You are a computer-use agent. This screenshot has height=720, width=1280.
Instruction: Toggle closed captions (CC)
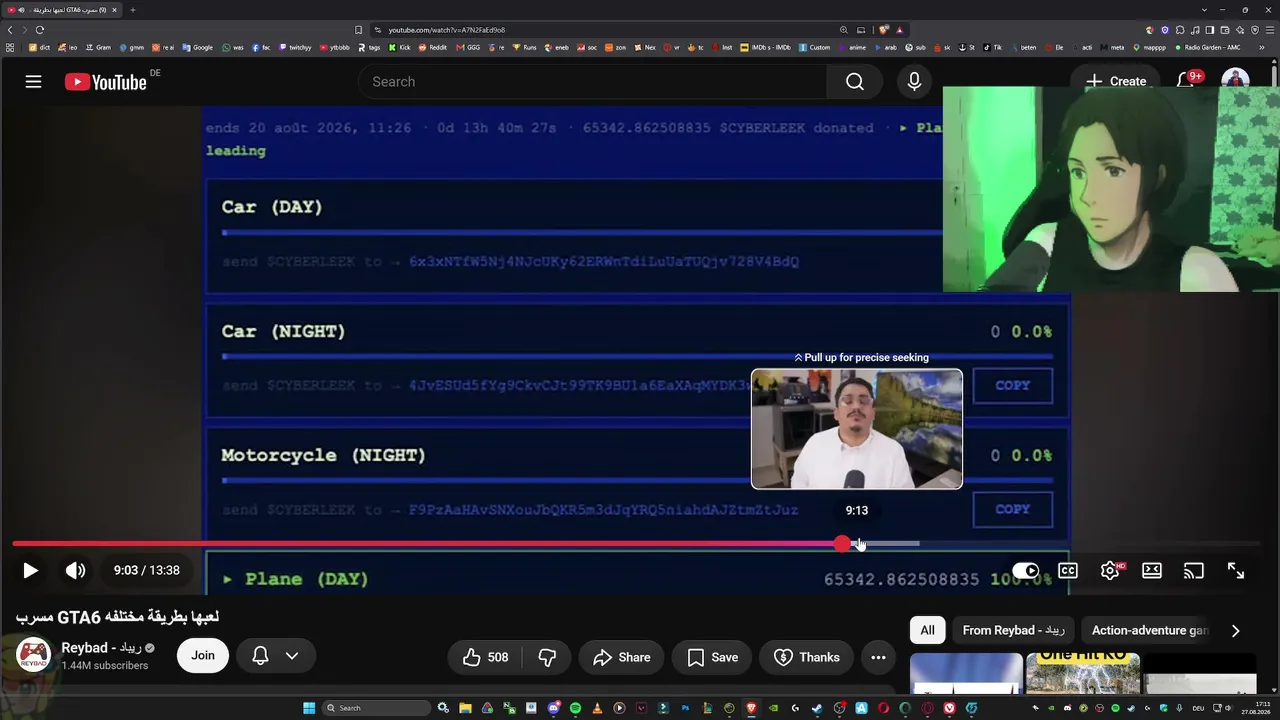point(1068,571)
